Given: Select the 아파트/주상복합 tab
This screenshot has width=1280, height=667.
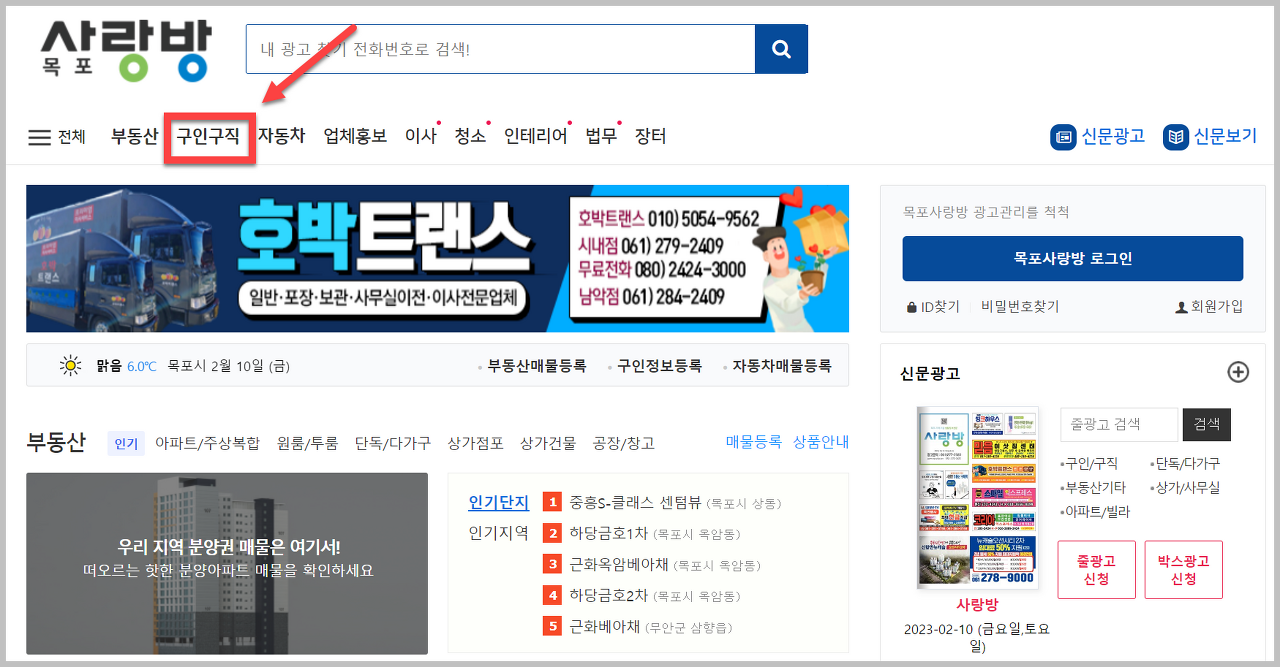Looking at the screenshot, I should pos(207,443).
